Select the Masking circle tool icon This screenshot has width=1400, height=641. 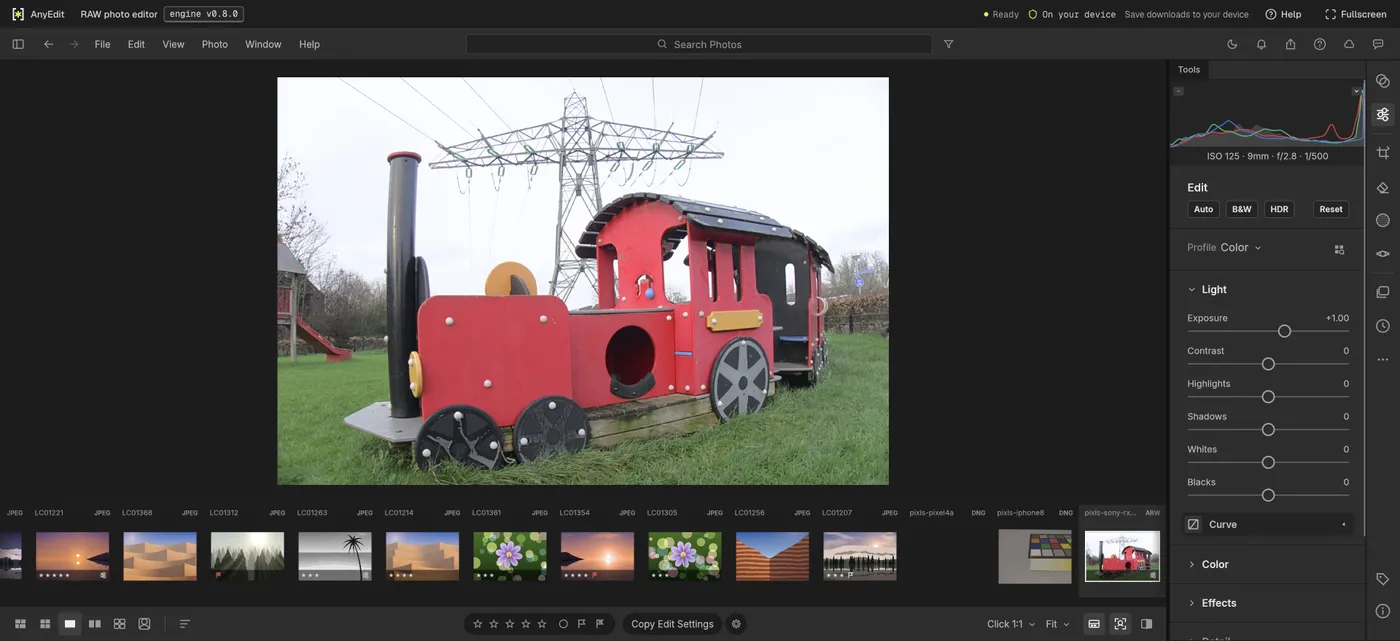pyautogui.click(x=1382, y=220)
